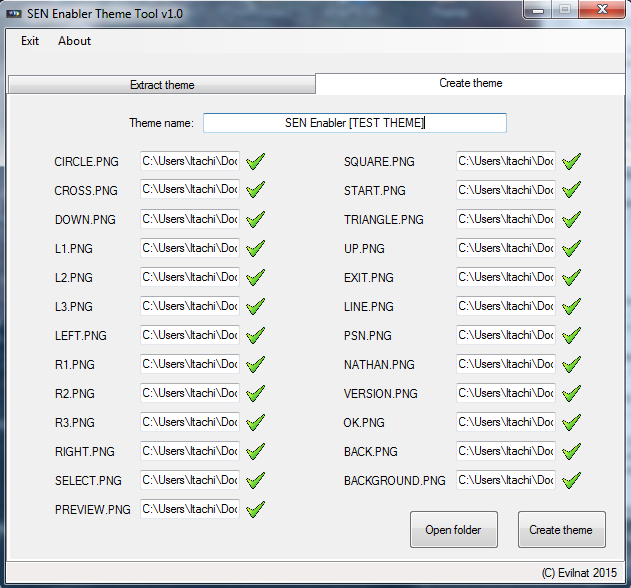Click the START.PNG file path field
631x588 pixels.
point(506,190)
